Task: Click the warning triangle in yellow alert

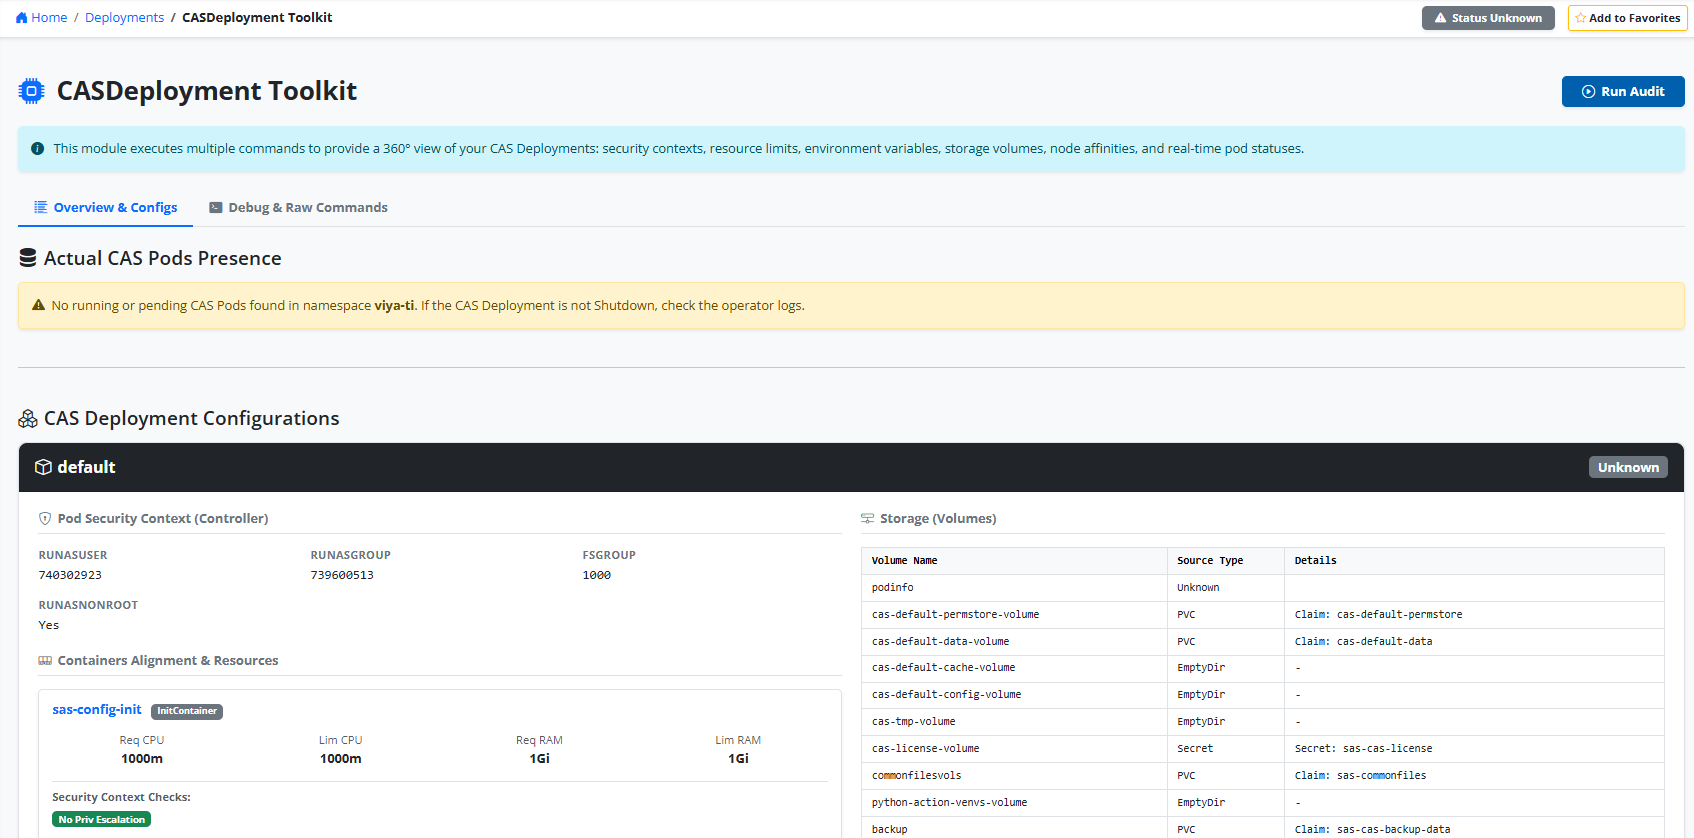Action: point(39,305)
